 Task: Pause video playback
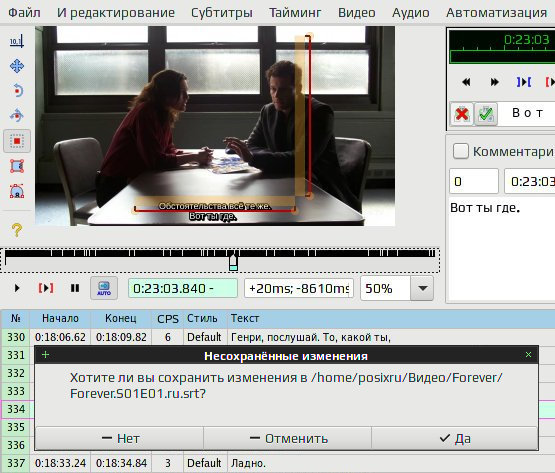75,288
